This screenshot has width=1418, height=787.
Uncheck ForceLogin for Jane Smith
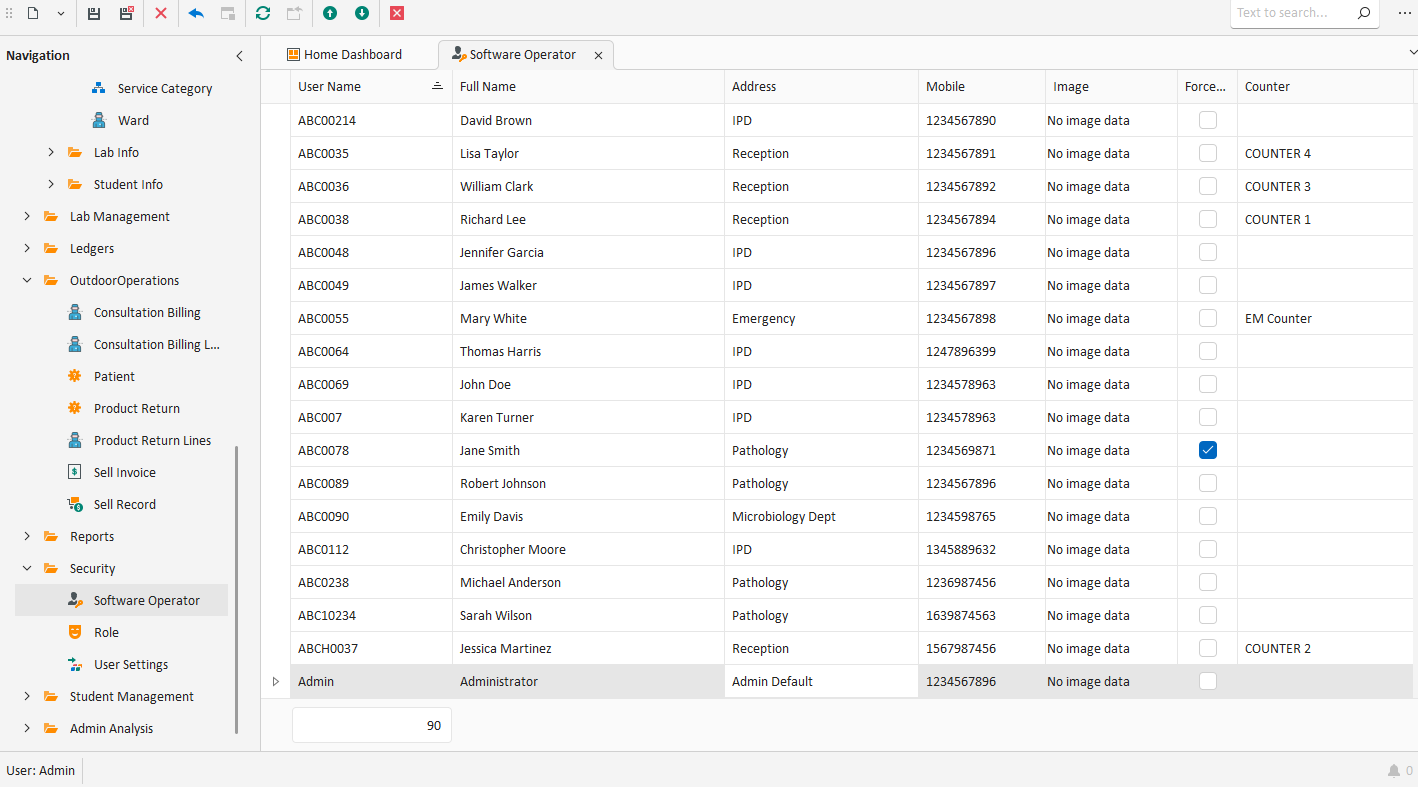[x=1207, y=450]
